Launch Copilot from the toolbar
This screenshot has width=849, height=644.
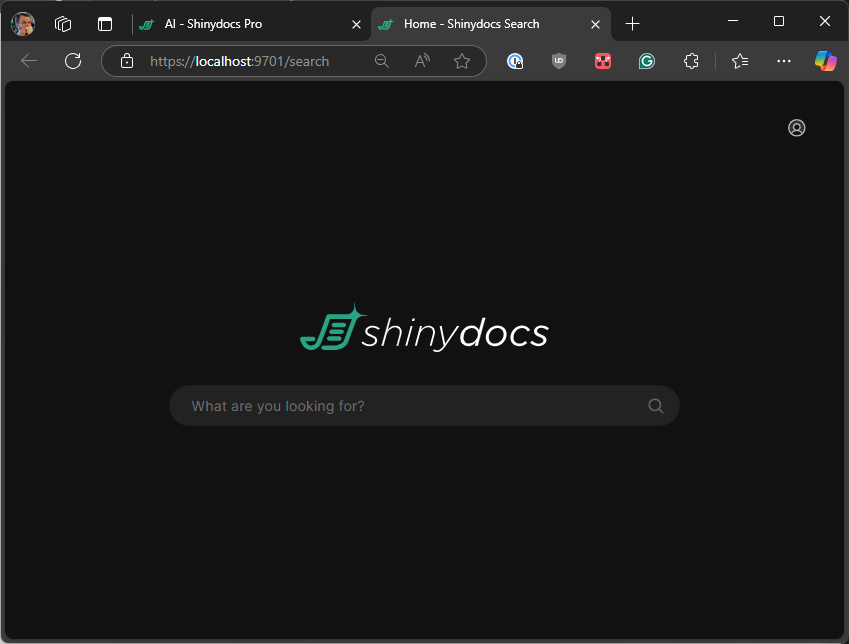(x=825, y=61)
